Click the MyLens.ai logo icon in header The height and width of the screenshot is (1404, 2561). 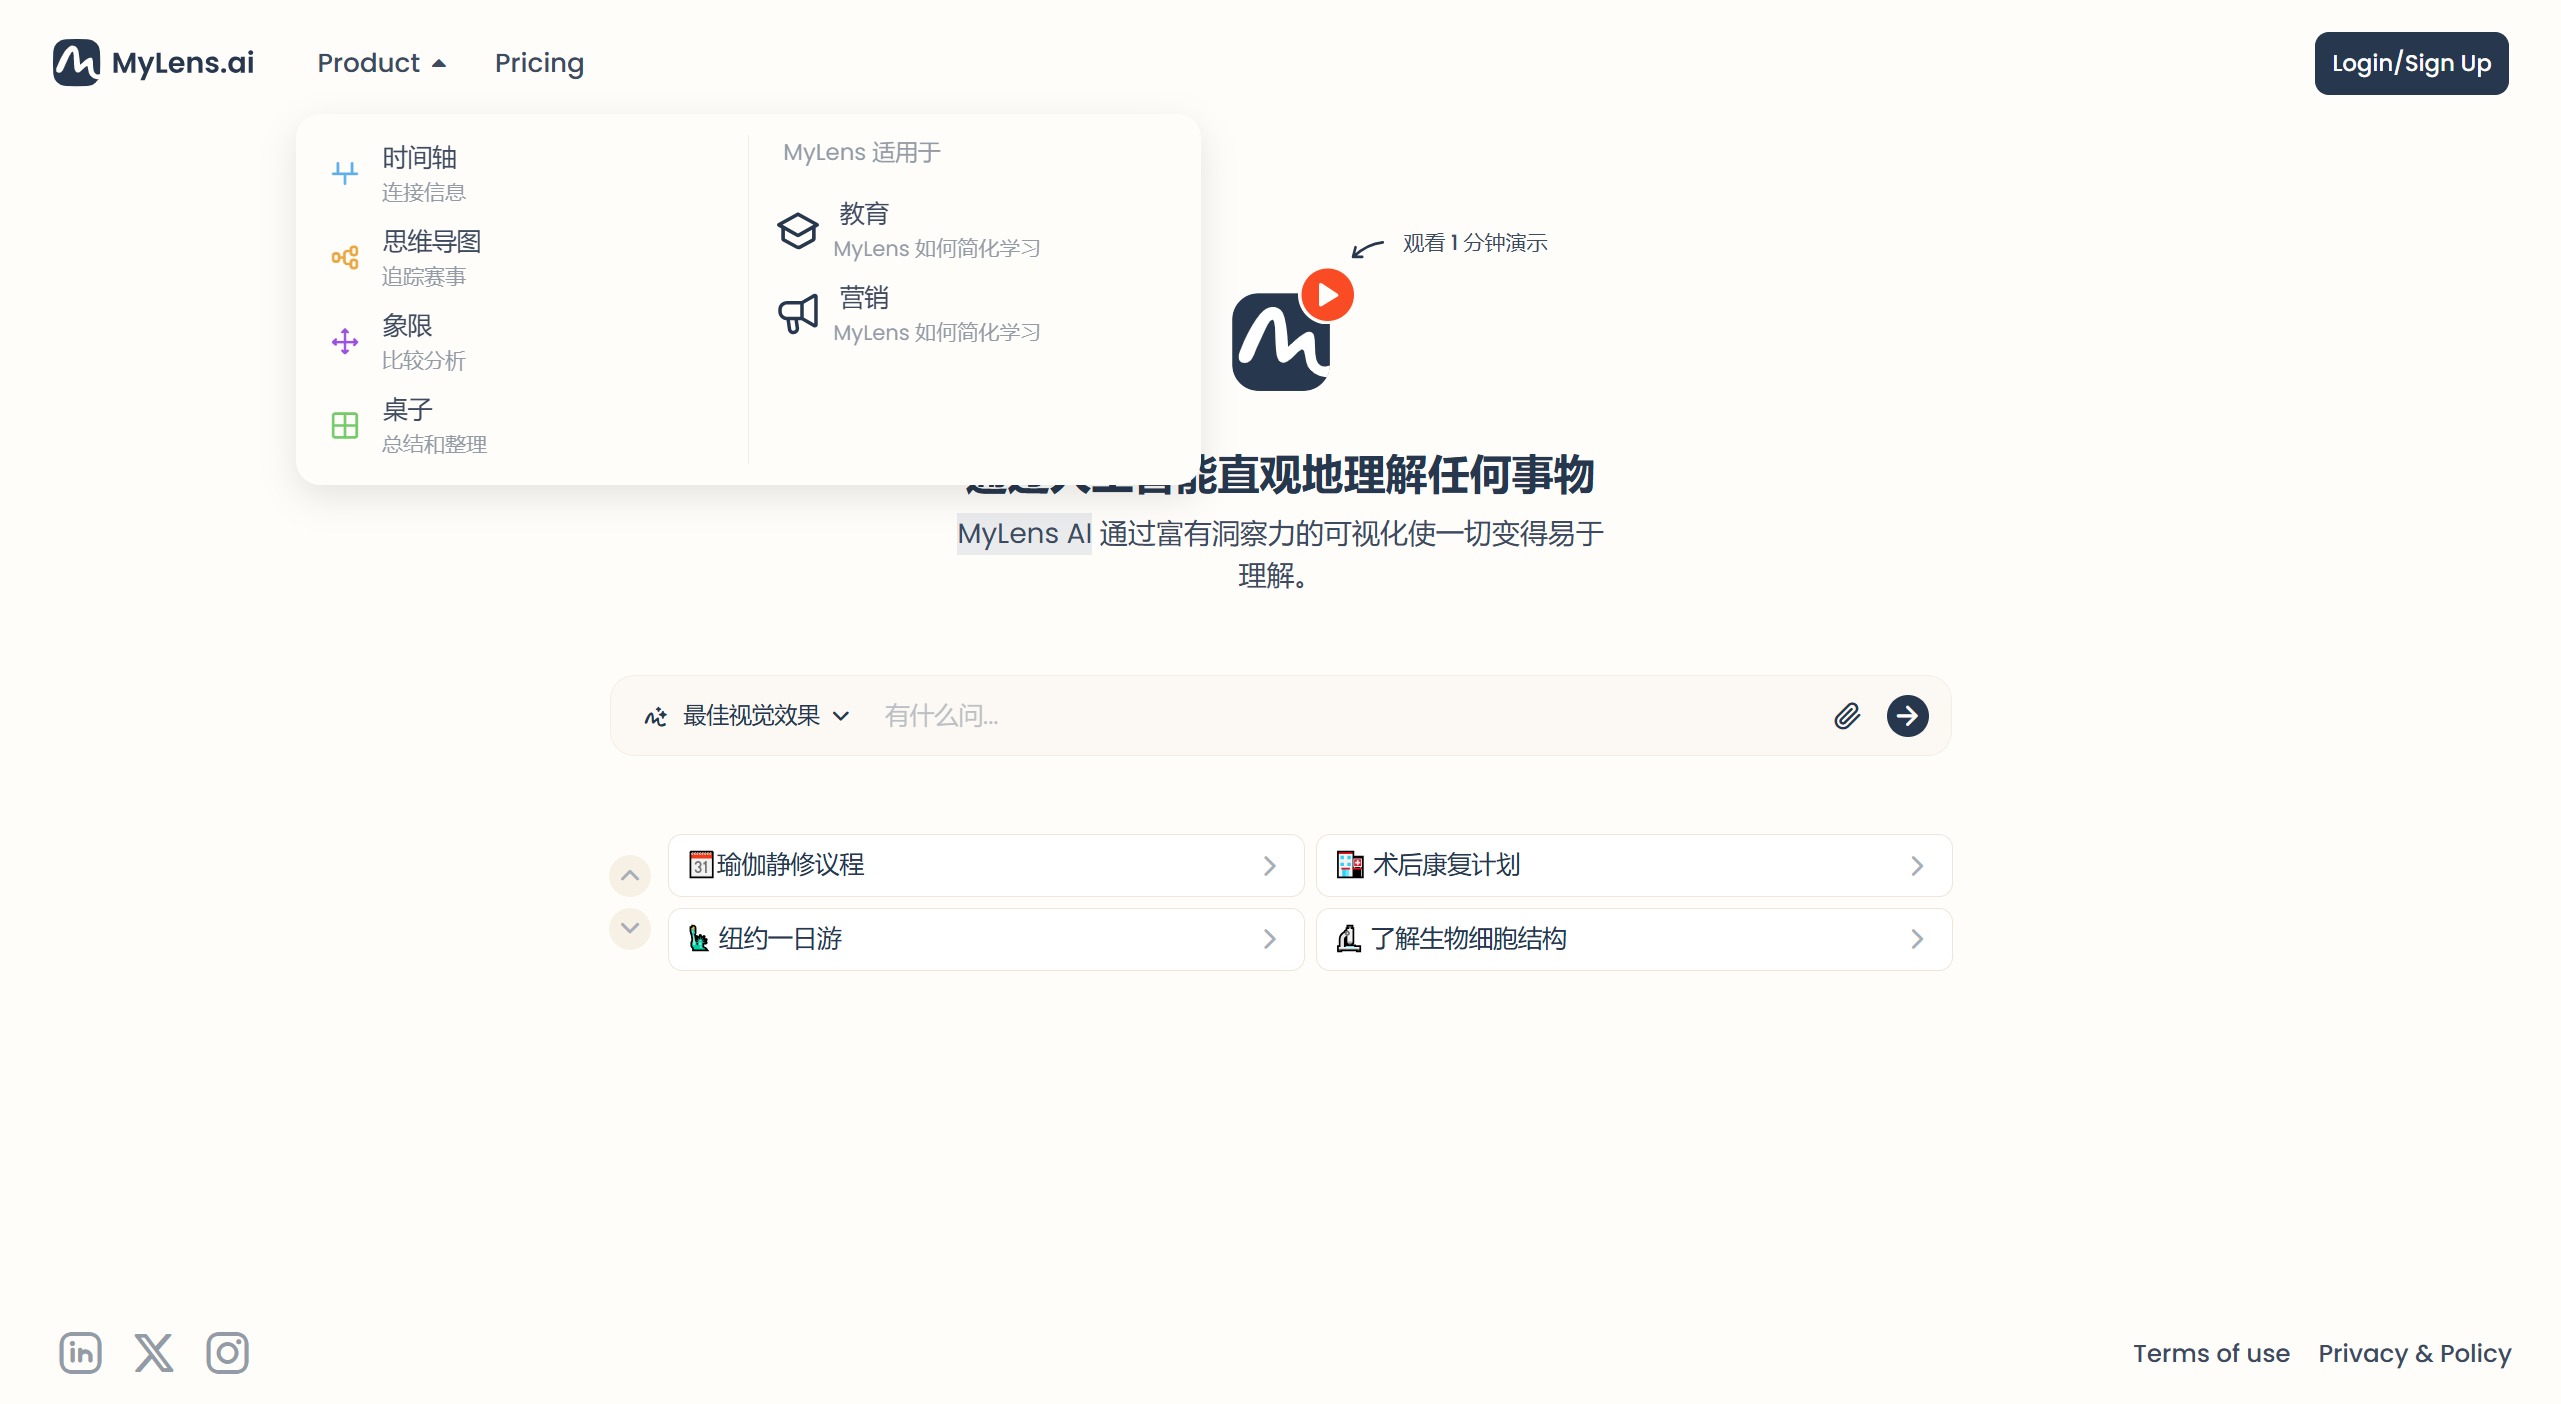tap(76, 63)
